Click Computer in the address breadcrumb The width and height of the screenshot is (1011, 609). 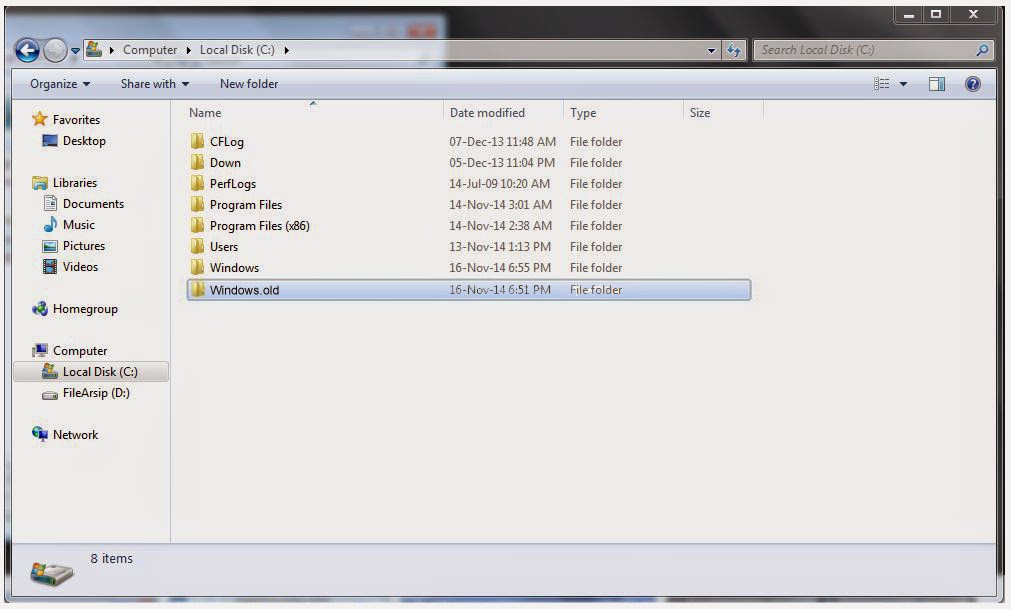150,50
